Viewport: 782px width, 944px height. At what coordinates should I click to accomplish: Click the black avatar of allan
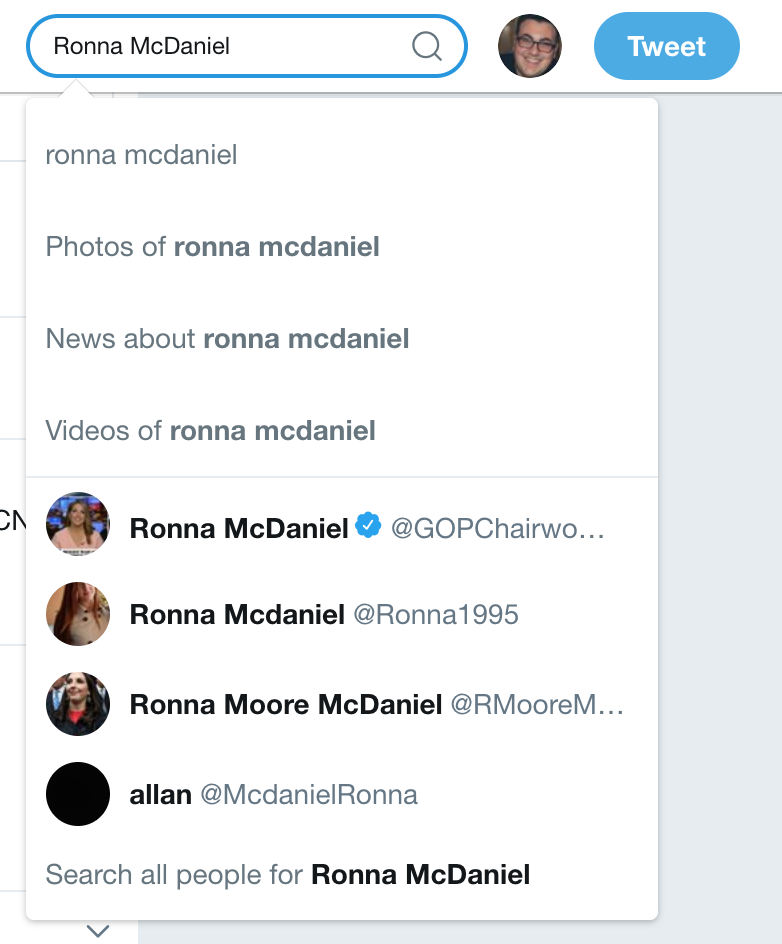(x=78, y=794)
